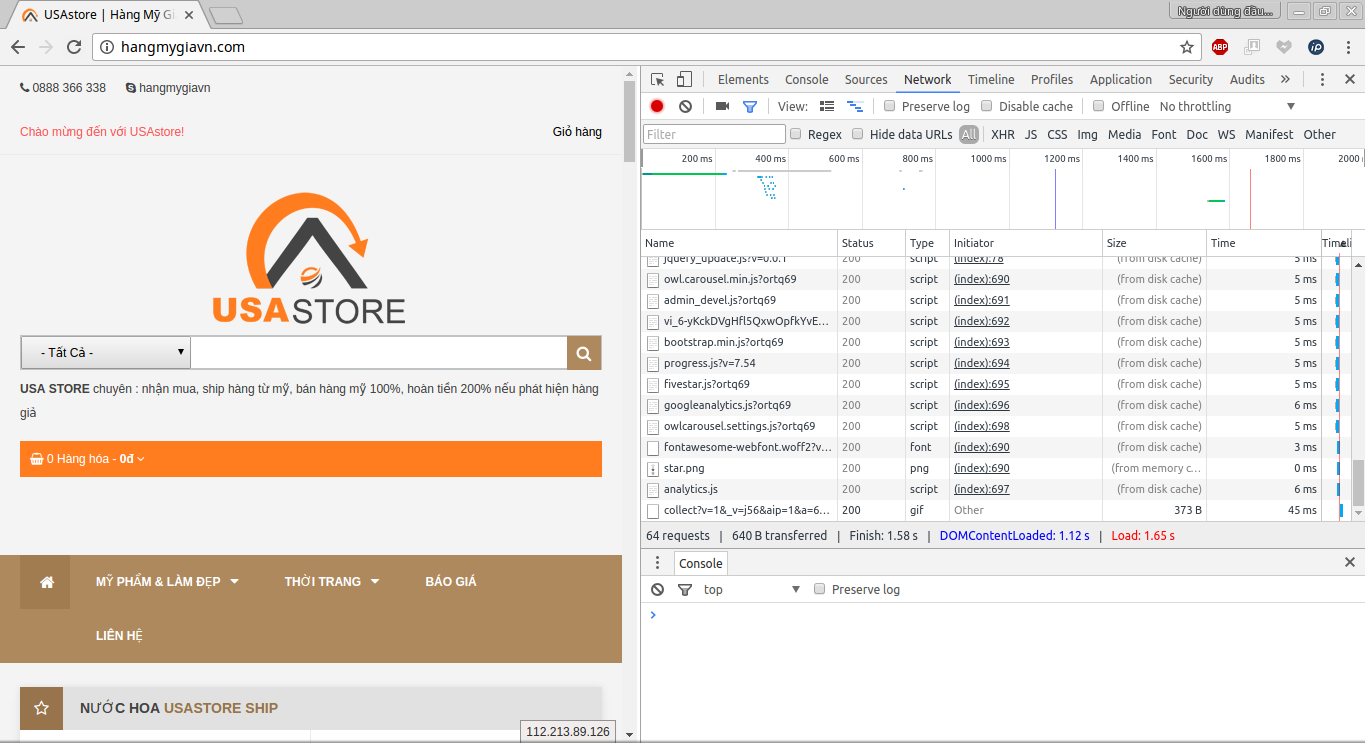The image size is (1365, 743).
Task: Click the site info icon in address bar
Action: tap(107, 47)
